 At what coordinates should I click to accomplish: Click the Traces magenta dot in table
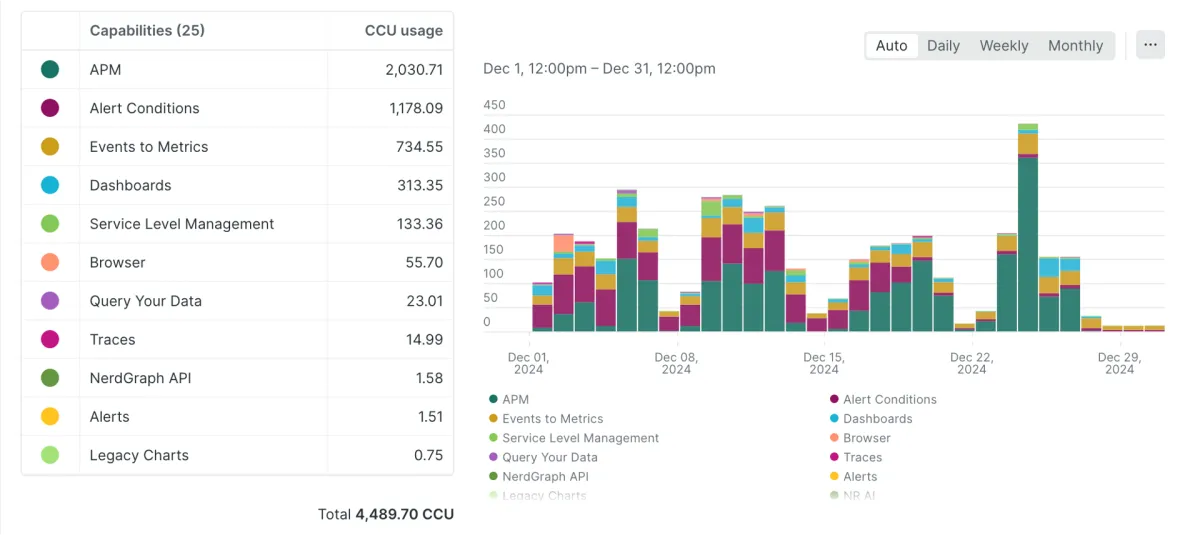(x=50, y=340)
